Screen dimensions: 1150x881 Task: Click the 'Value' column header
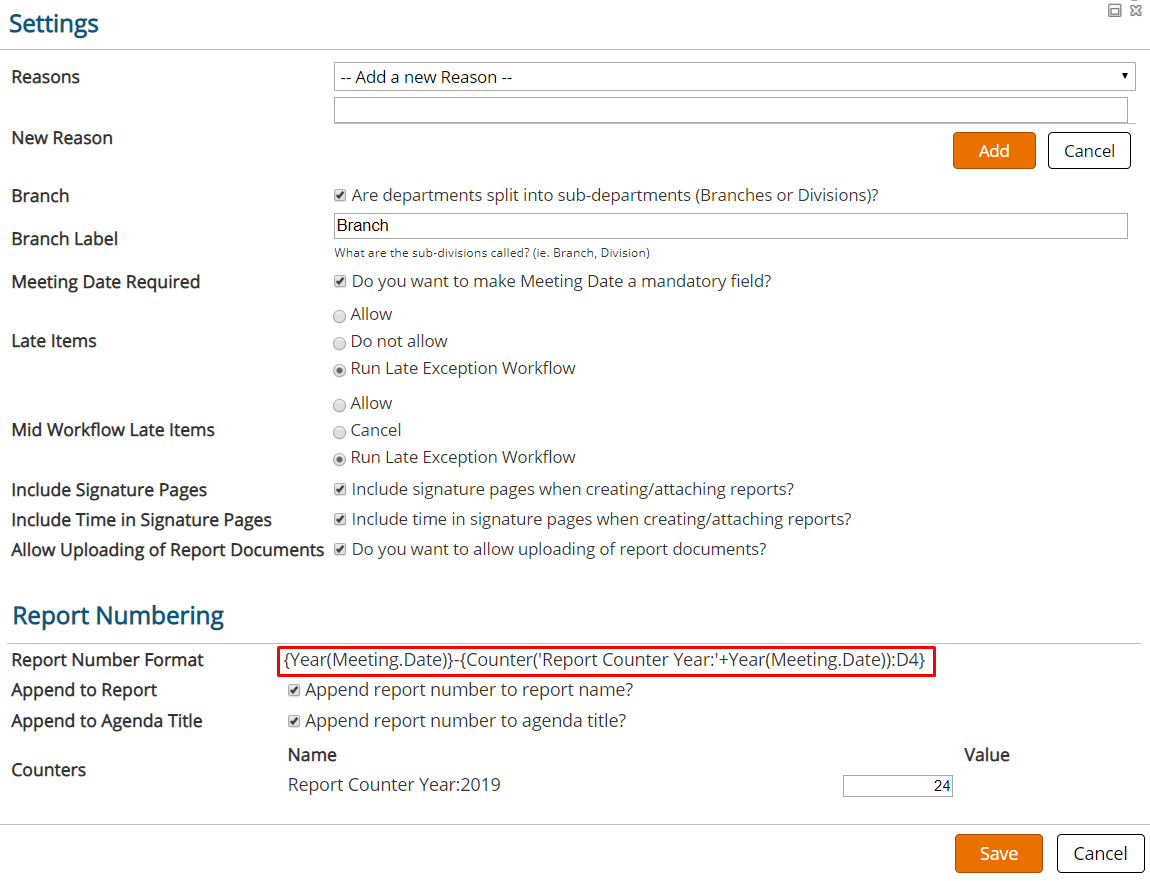pyautogui.click(x=986, y=755)
